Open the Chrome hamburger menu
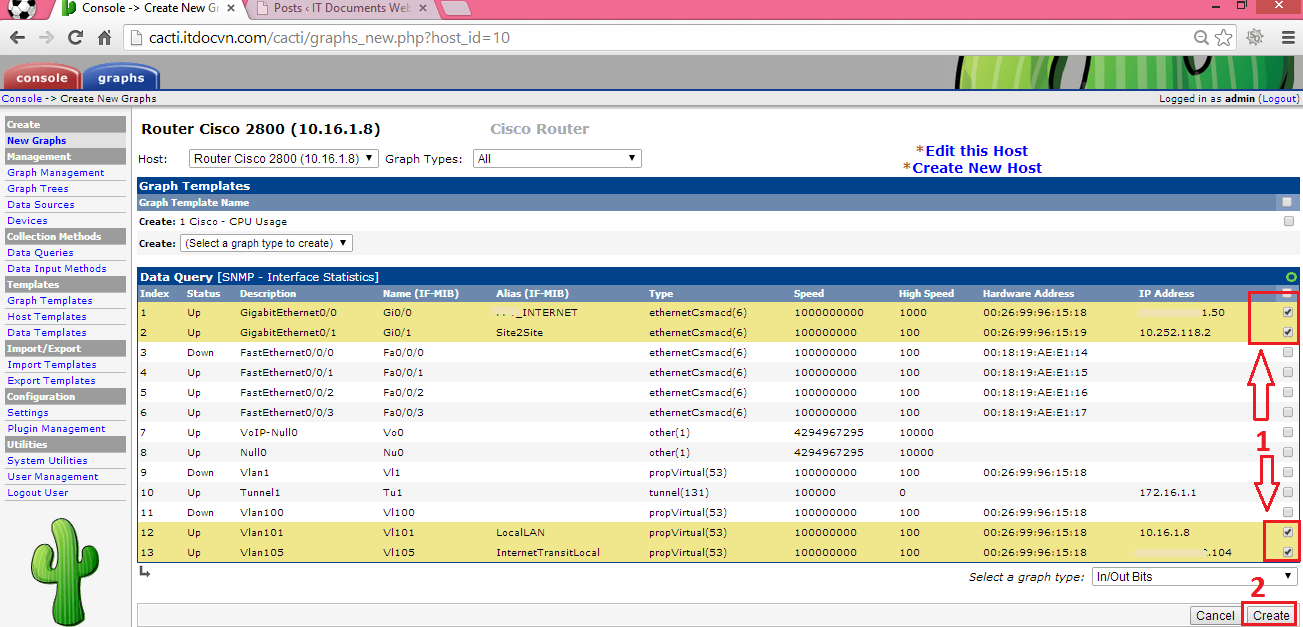The image size is (1303, 627). (1286, 38)
